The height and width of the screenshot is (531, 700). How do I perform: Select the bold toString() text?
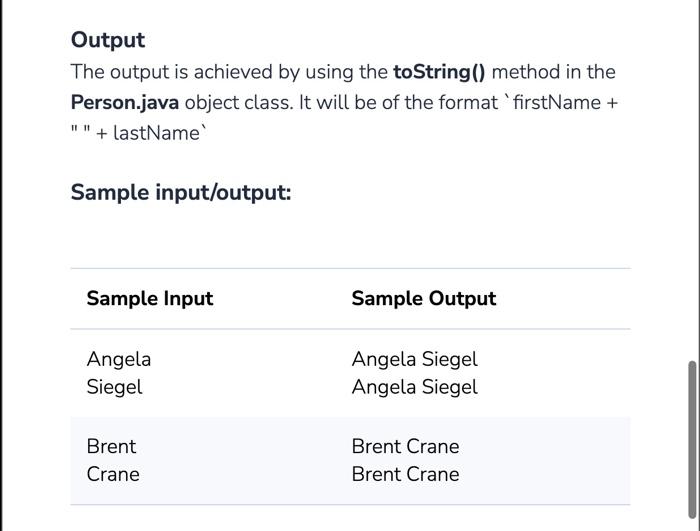439,72
